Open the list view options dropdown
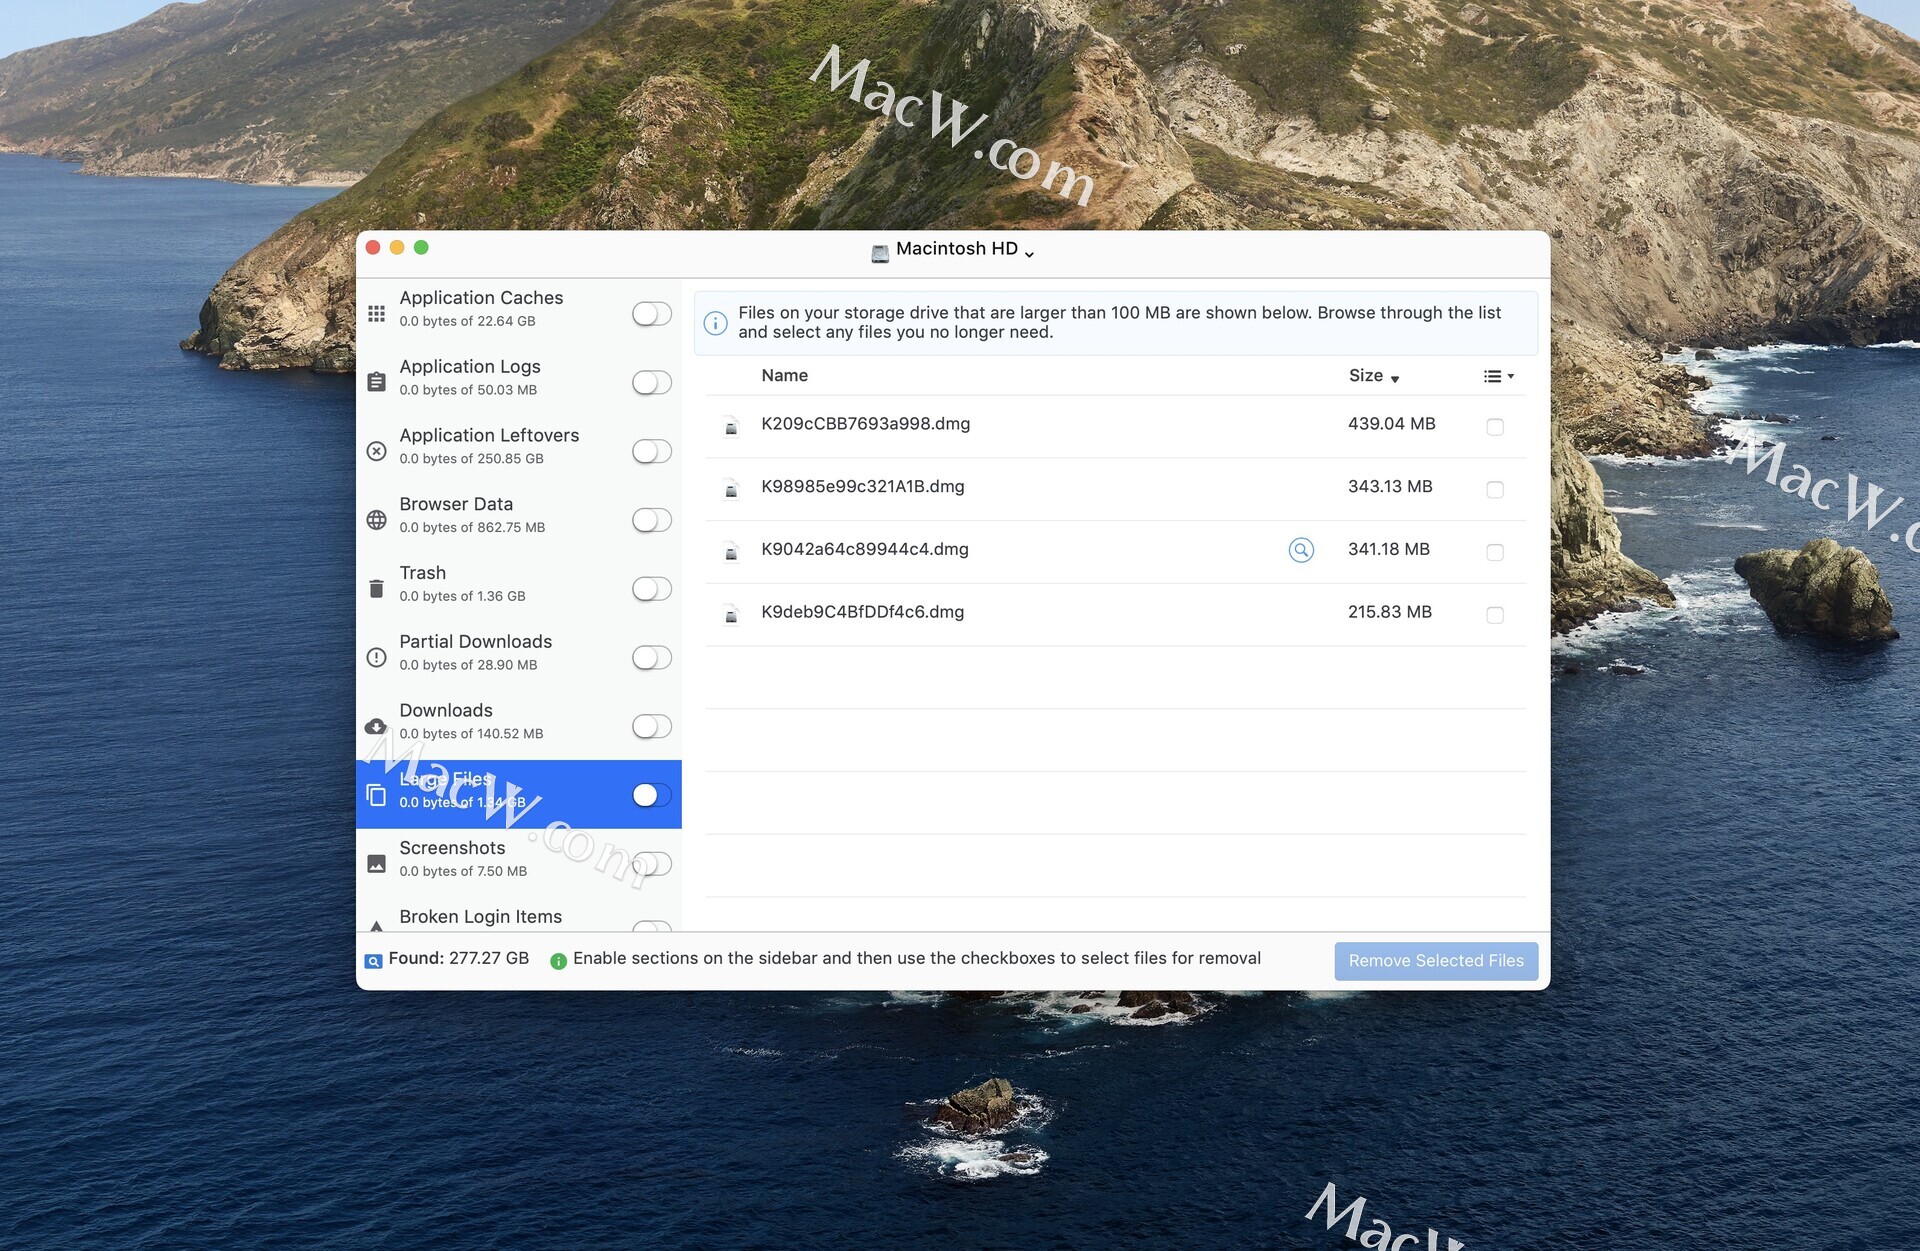This screenshot has width=1920, height=1251. click(1498, 376)
